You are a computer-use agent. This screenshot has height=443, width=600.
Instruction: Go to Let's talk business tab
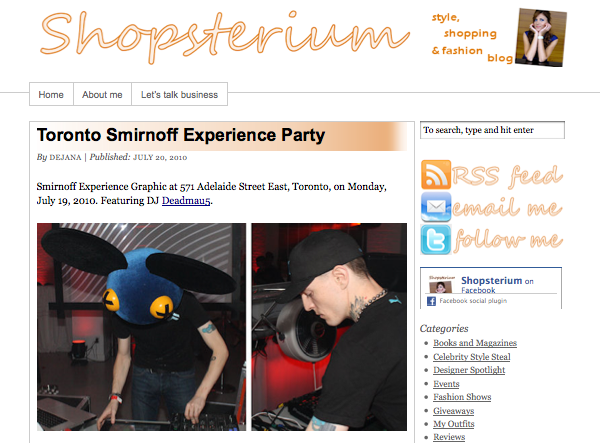[x=179, y=94]
